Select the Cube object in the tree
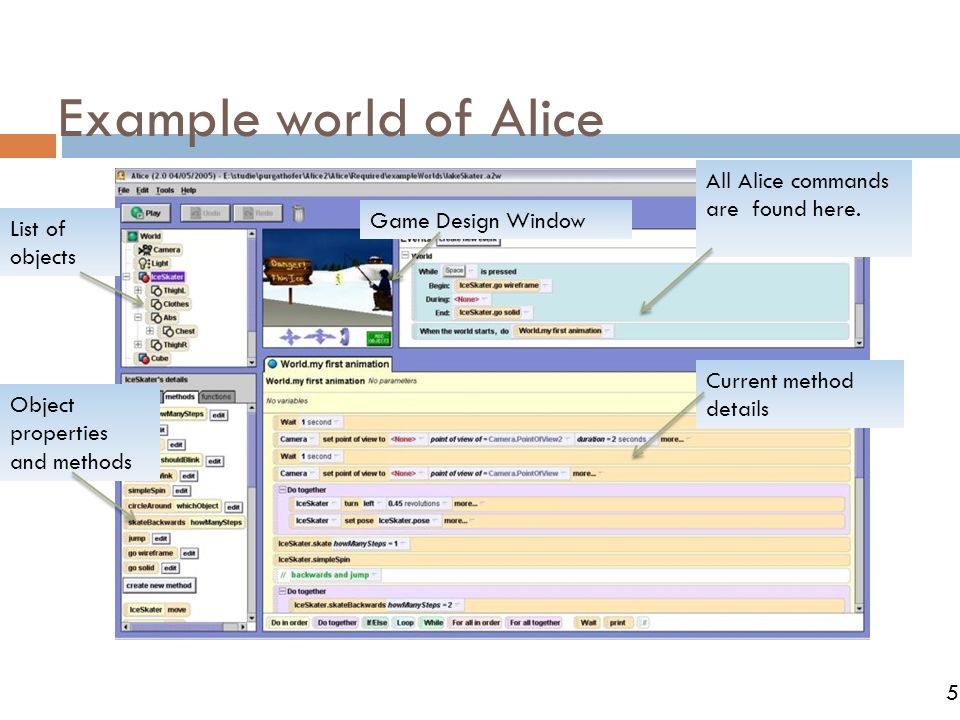The width and height of the screenshot is (960, 720). click(154, 358)
